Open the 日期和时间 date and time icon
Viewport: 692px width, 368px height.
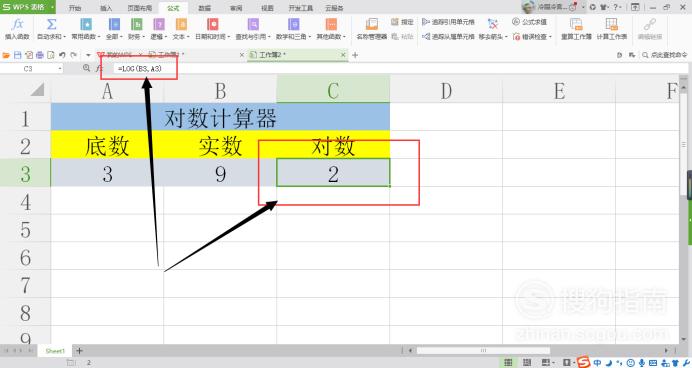(x=213, y=25)
